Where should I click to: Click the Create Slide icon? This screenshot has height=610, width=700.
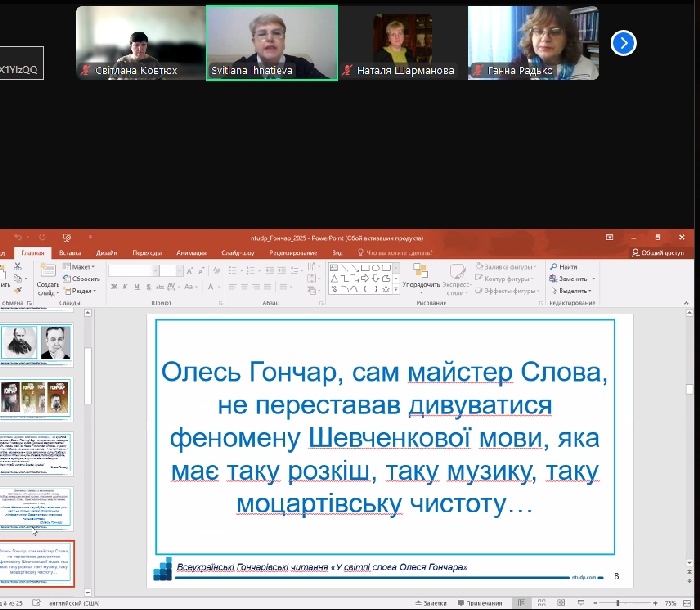click(47, 273)
